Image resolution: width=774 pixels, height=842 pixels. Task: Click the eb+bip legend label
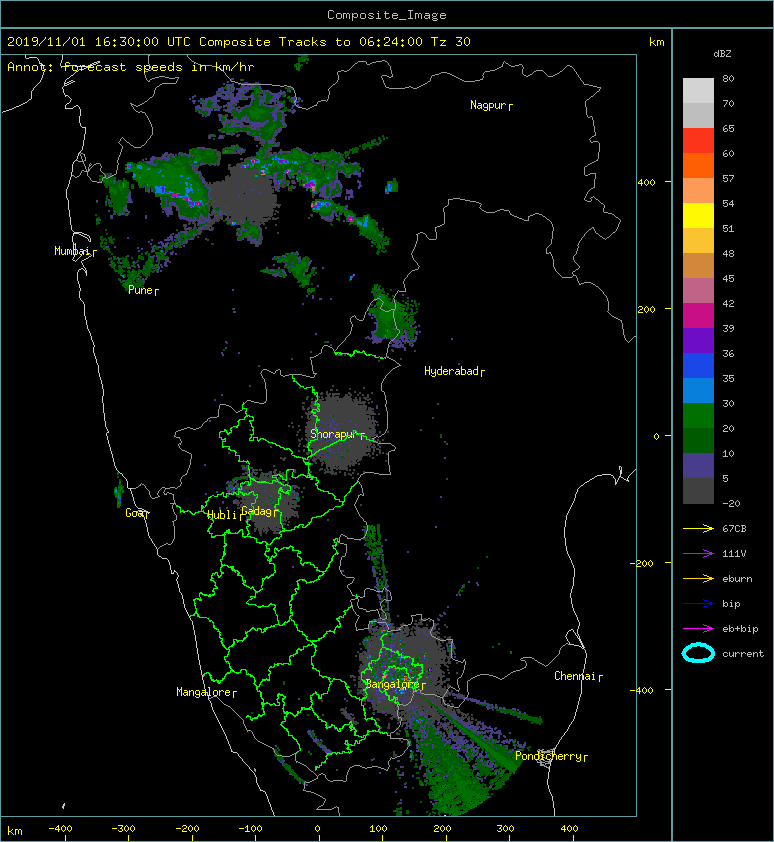tap(740, 629)
